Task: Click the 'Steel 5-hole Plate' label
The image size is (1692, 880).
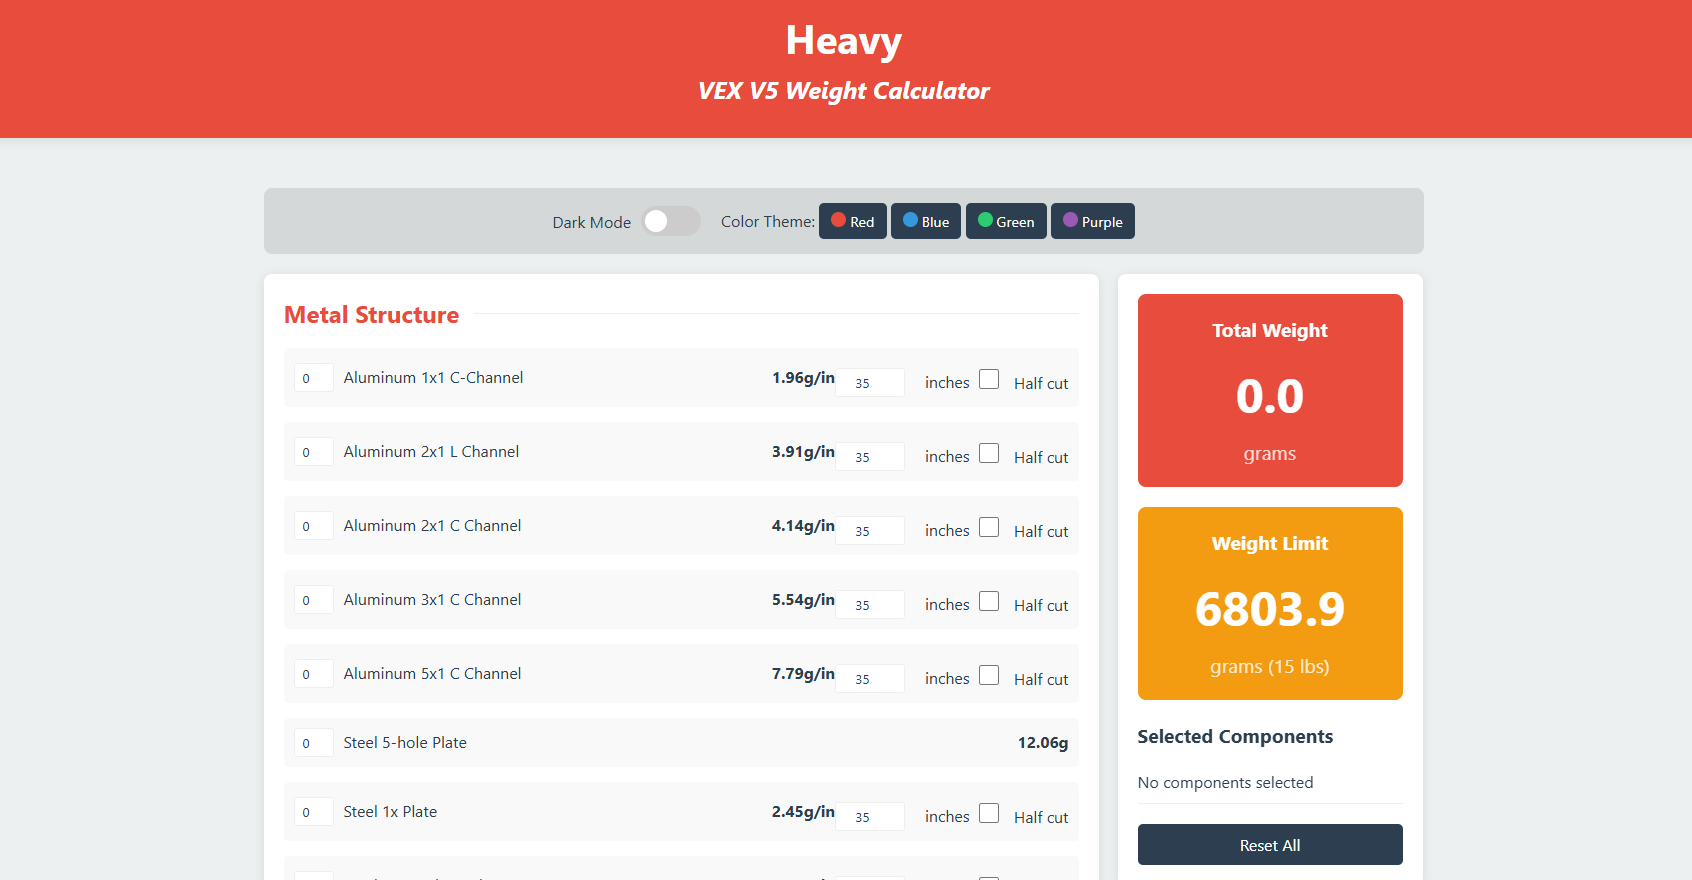Action: point(405,743)
